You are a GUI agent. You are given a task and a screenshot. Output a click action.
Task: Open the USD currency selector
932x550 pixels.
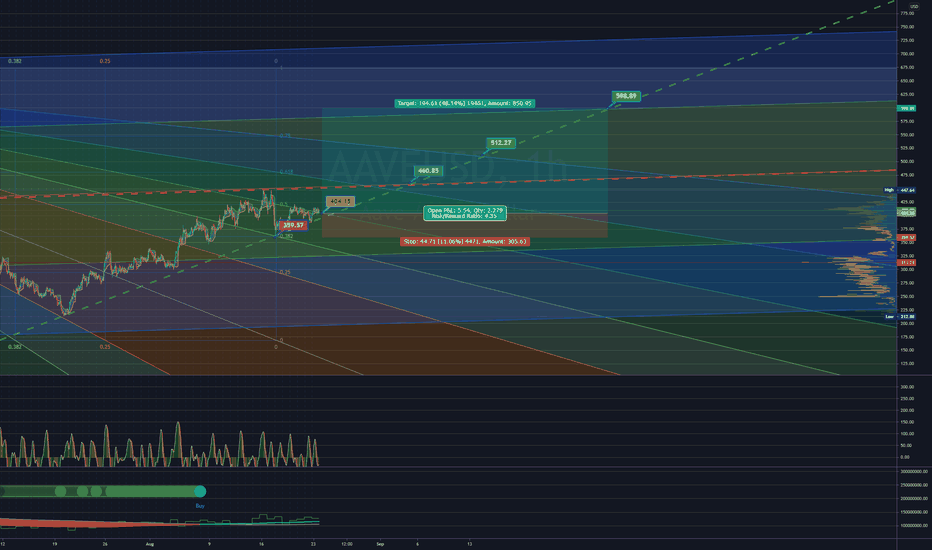click(914, 7)
